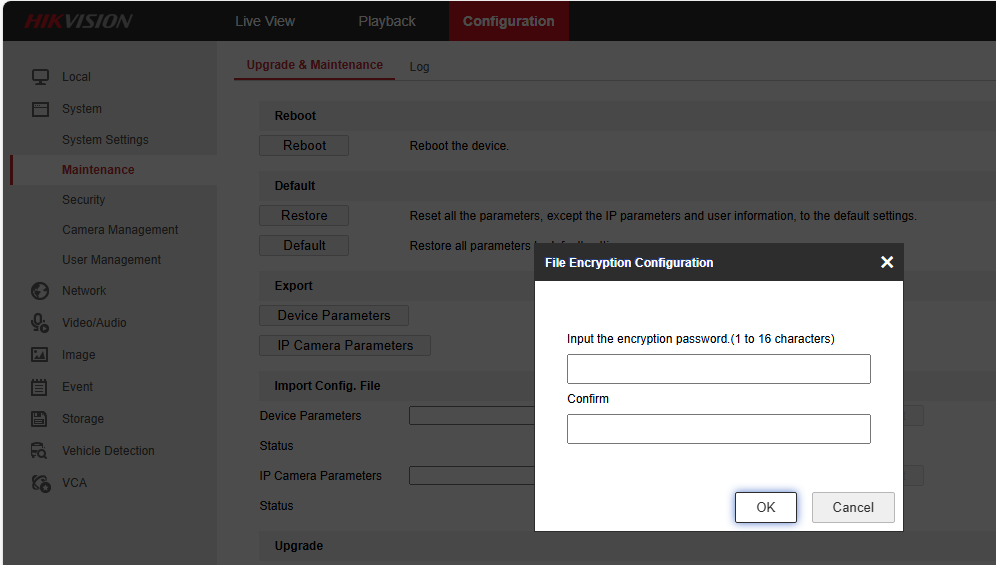Image resolution: width=996 pixels, height=565 pixels.
Task: Select Security in the System submenu
Action: pyautogui.click(x=83, y=200)
